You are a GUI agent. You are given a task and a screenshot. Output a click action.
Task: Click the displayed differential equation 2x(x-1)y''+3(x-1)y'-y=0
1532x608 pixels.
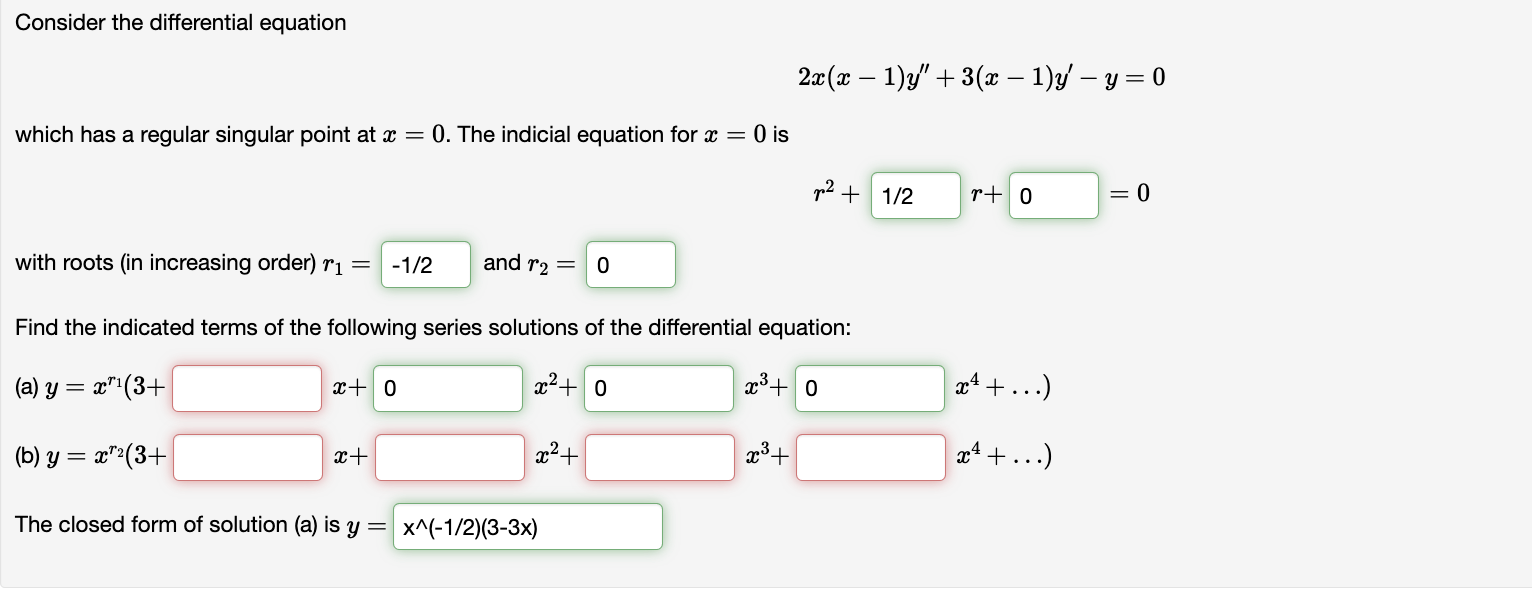tap(981, 76)
